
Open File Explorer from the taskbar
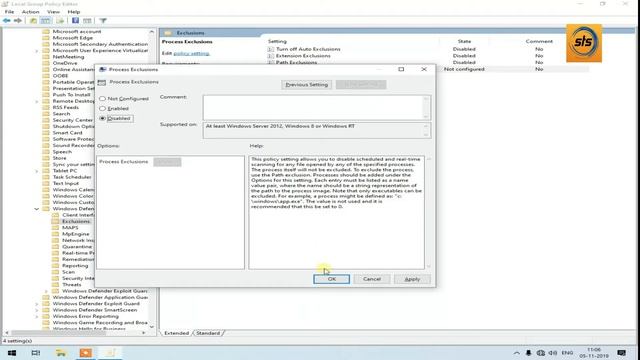[61, 353]
